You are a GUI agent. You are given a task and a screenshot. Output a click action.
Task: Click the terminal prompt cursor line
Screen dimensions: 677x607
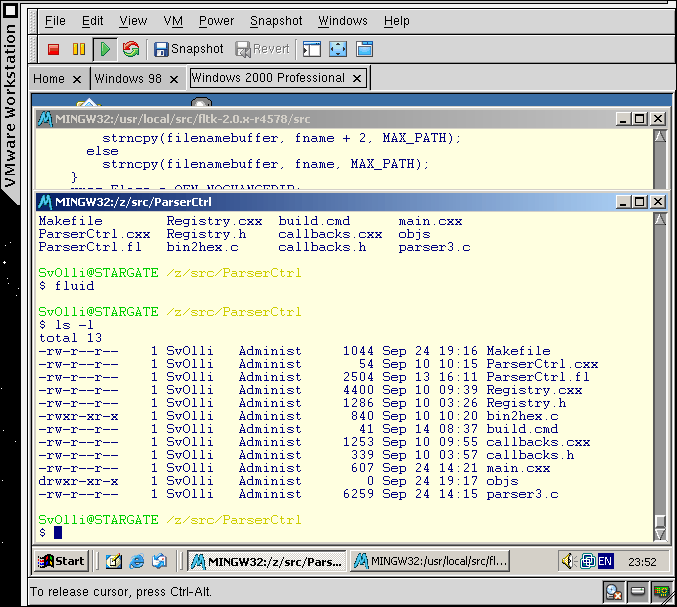coord(51,532)
